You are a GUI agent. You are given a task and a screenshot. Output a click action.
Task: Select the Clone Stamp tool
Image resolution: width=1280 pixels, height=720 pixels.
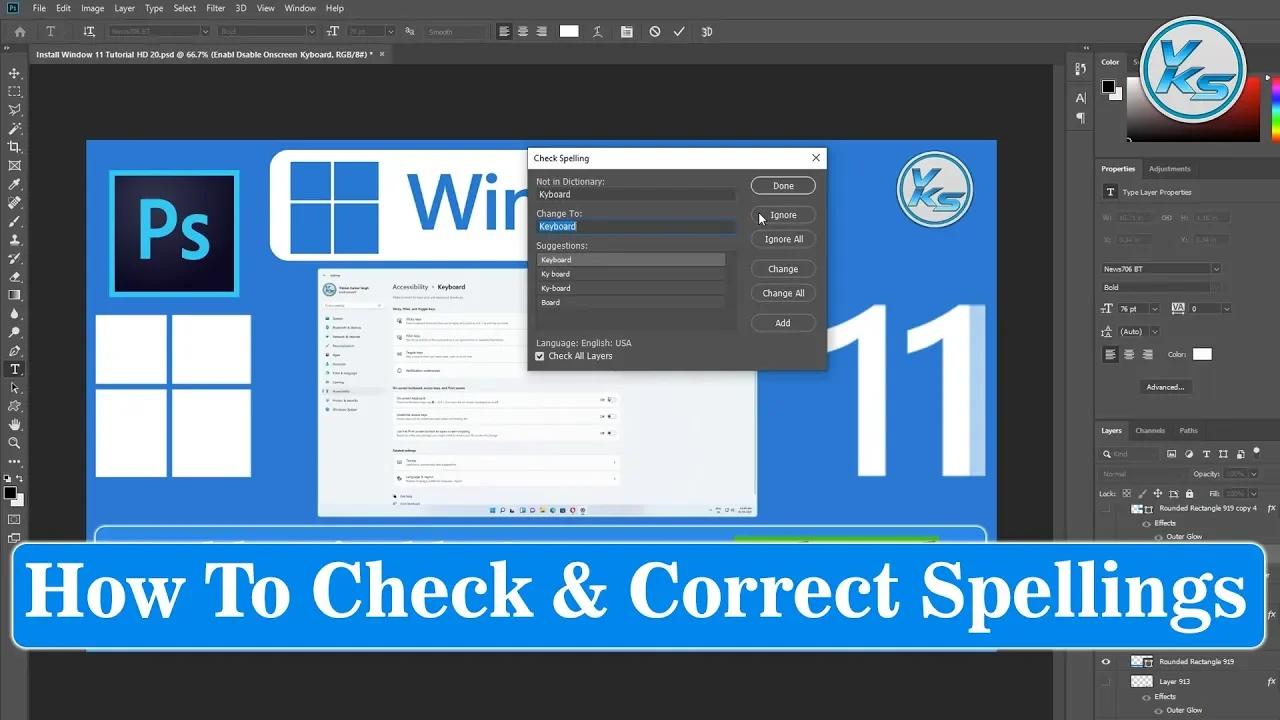point(15,240)
